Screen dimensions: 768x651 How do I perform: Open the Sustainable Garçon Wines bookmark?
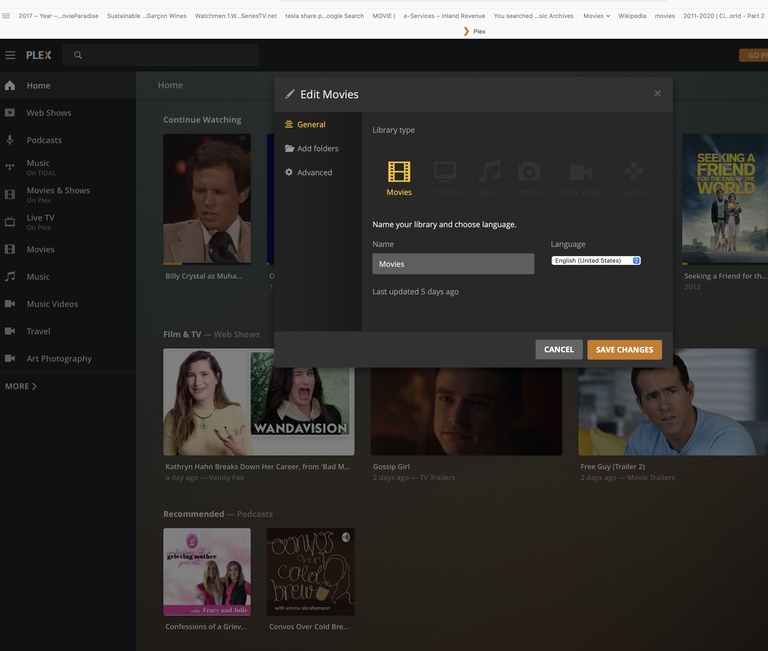click(x=146, y=16)
